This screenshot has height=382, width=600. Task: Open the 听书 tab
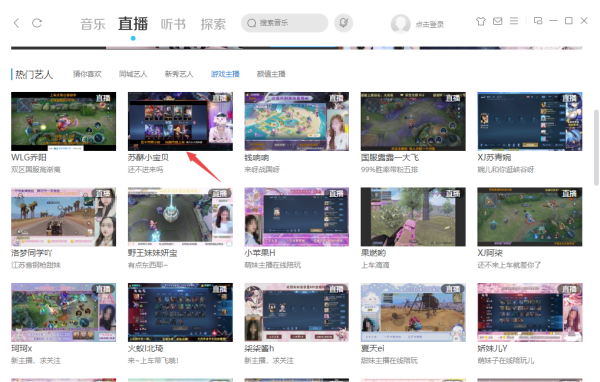tap(173, 24)
